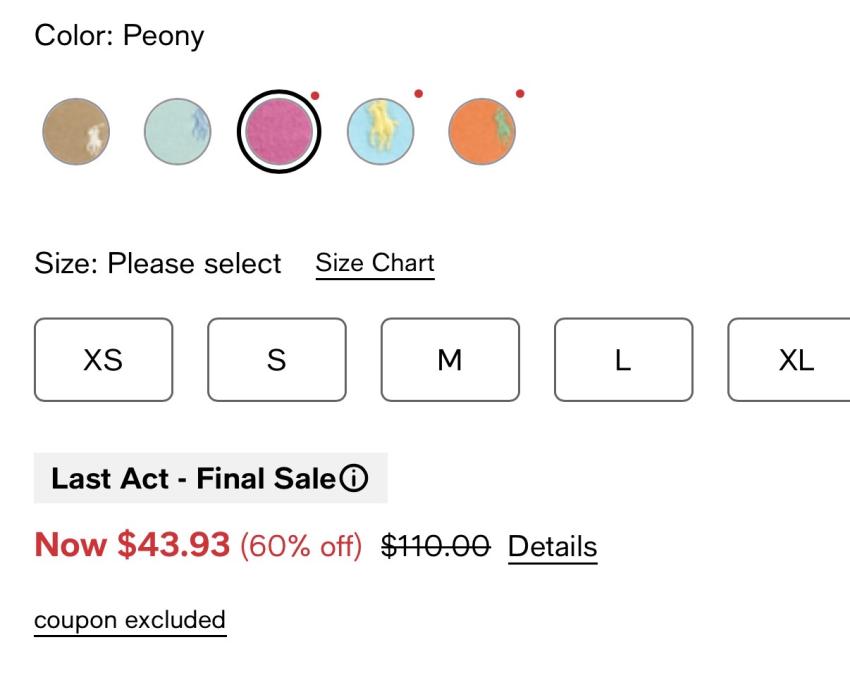
Task: Select the orange color swatch
Action: coord(482,130)
